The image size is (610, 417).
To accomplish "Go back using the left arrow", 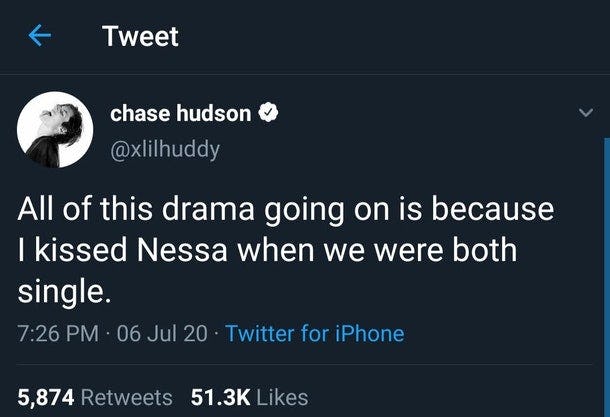I will coord(37,37).
